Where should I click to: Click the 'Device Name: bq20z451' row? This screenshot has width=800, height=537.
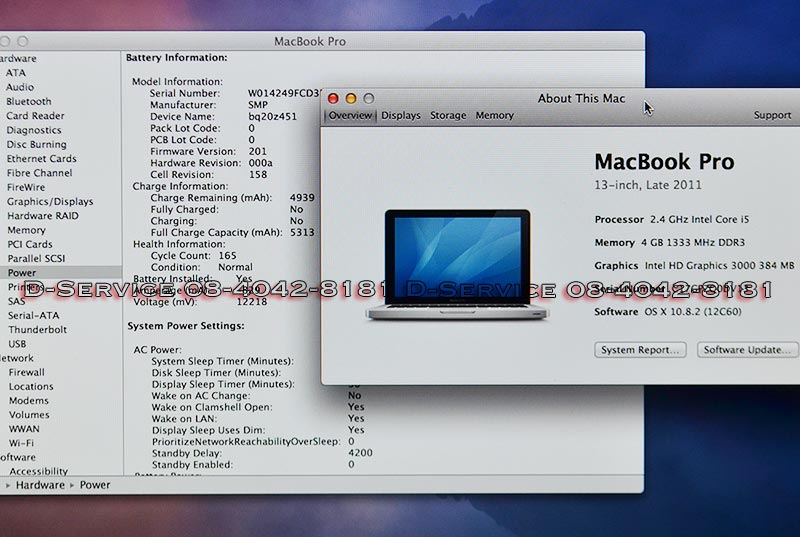tap(223, 117)
